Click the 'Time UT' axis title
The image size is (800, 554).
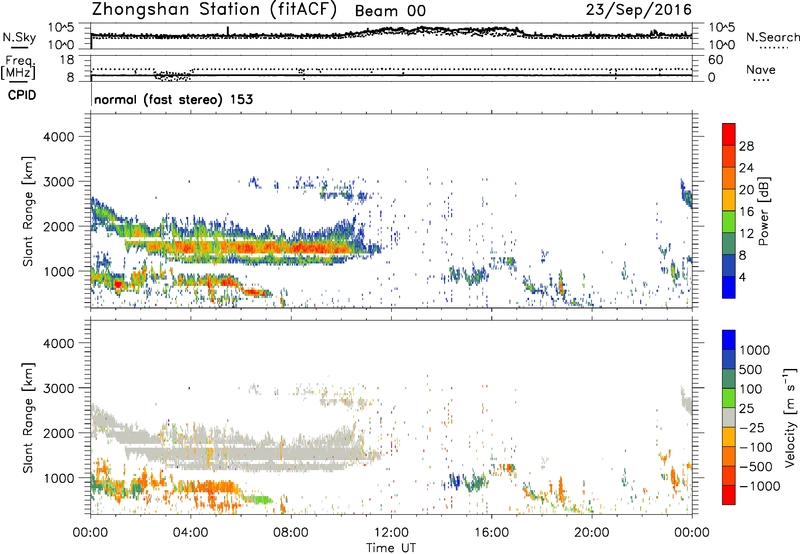[x=391, y=548]
